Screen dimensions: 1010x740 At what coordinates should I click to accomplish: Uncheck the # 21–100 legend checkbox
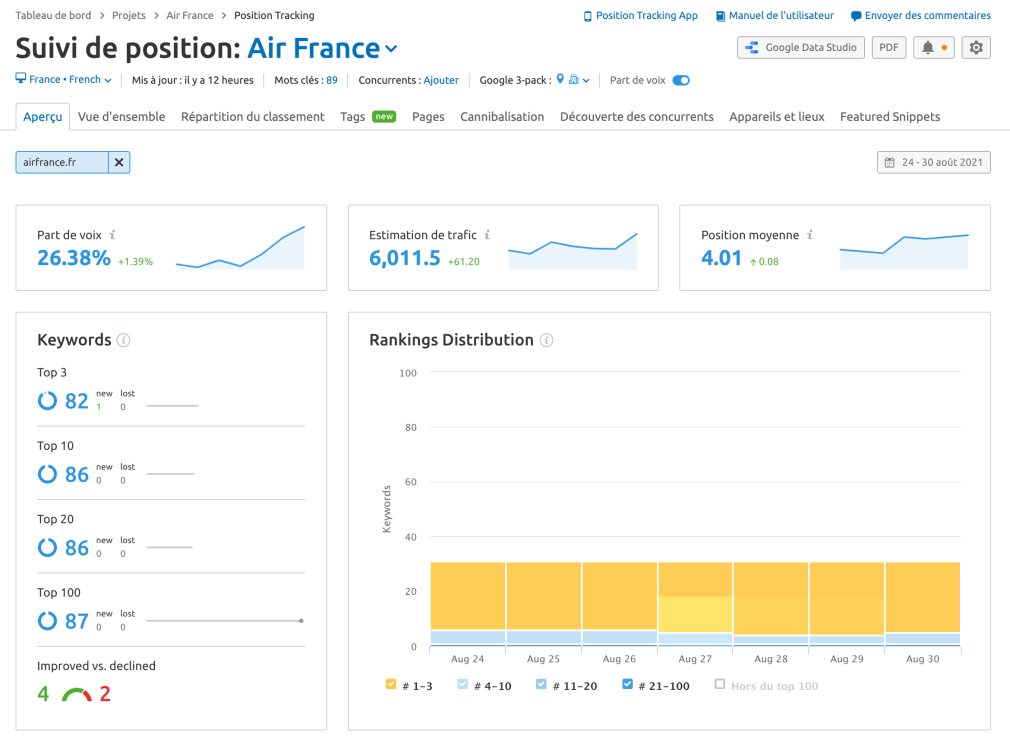627,684
